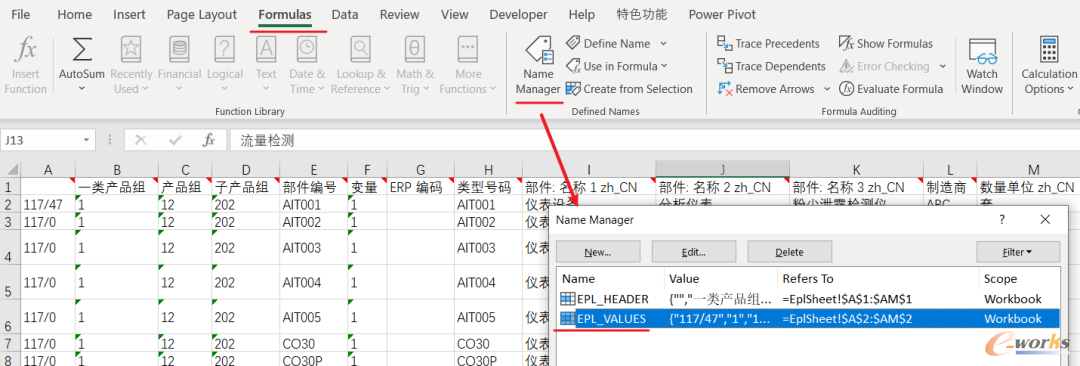The image size is (1080, 366).
Task: Click the Name Manager help question mark
Action: coord(1002,219)
